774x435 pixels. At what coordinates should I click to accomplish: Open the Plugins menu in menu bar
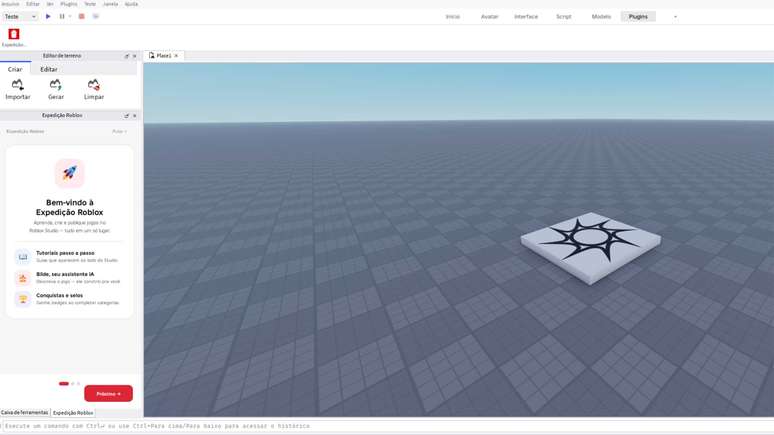(69, 4)
